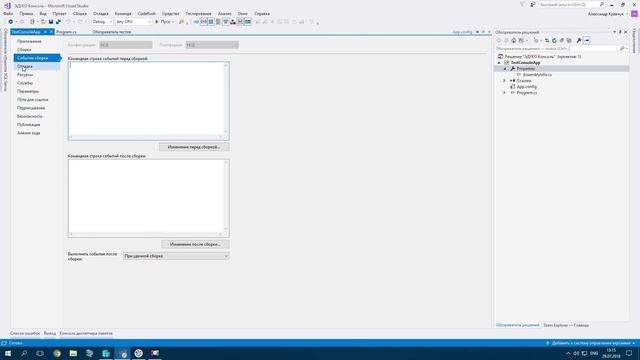
Task: Open the Консоль диспетчера пакетов tab
Action: pyautogui.click(x=86, y=333)
